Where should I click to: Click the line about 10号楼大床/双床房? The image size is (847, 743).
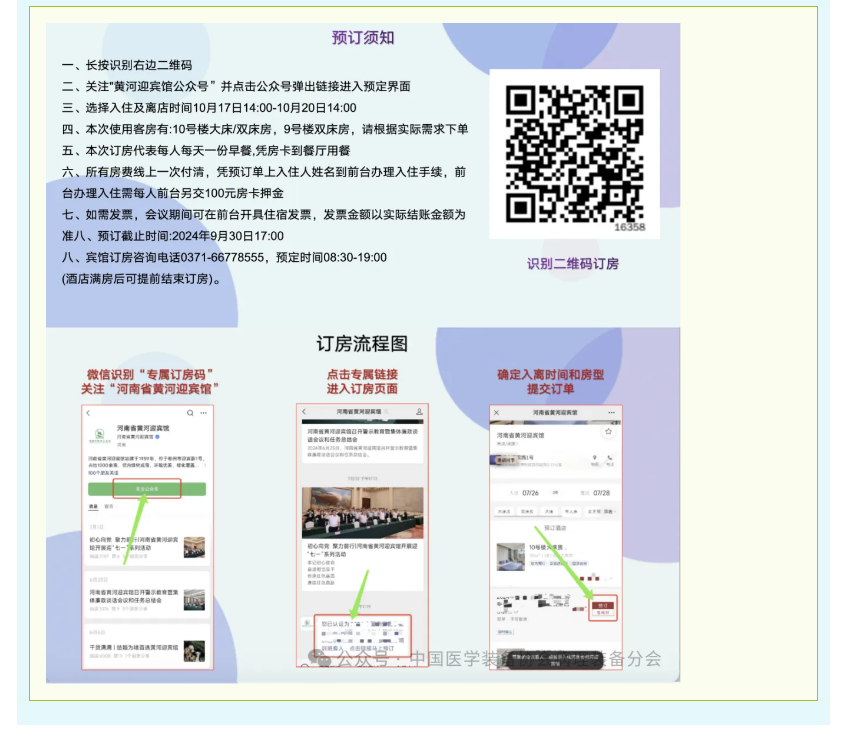[265, 130]
